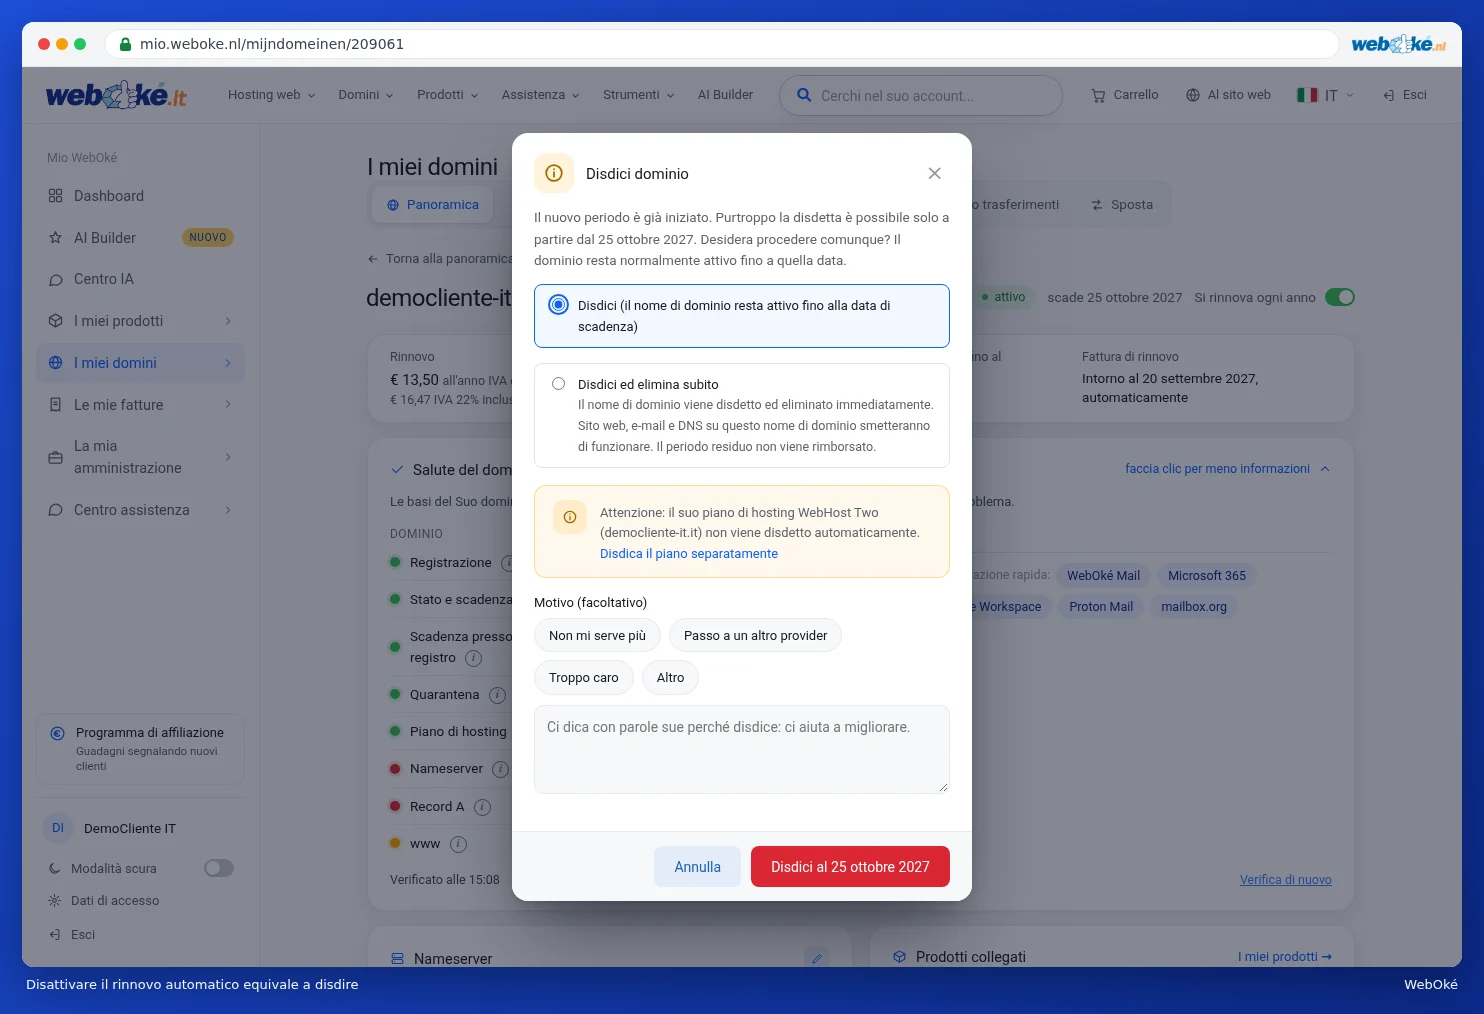Click the search magnifier icon
1484x1014 pixels.
[804, 95]
